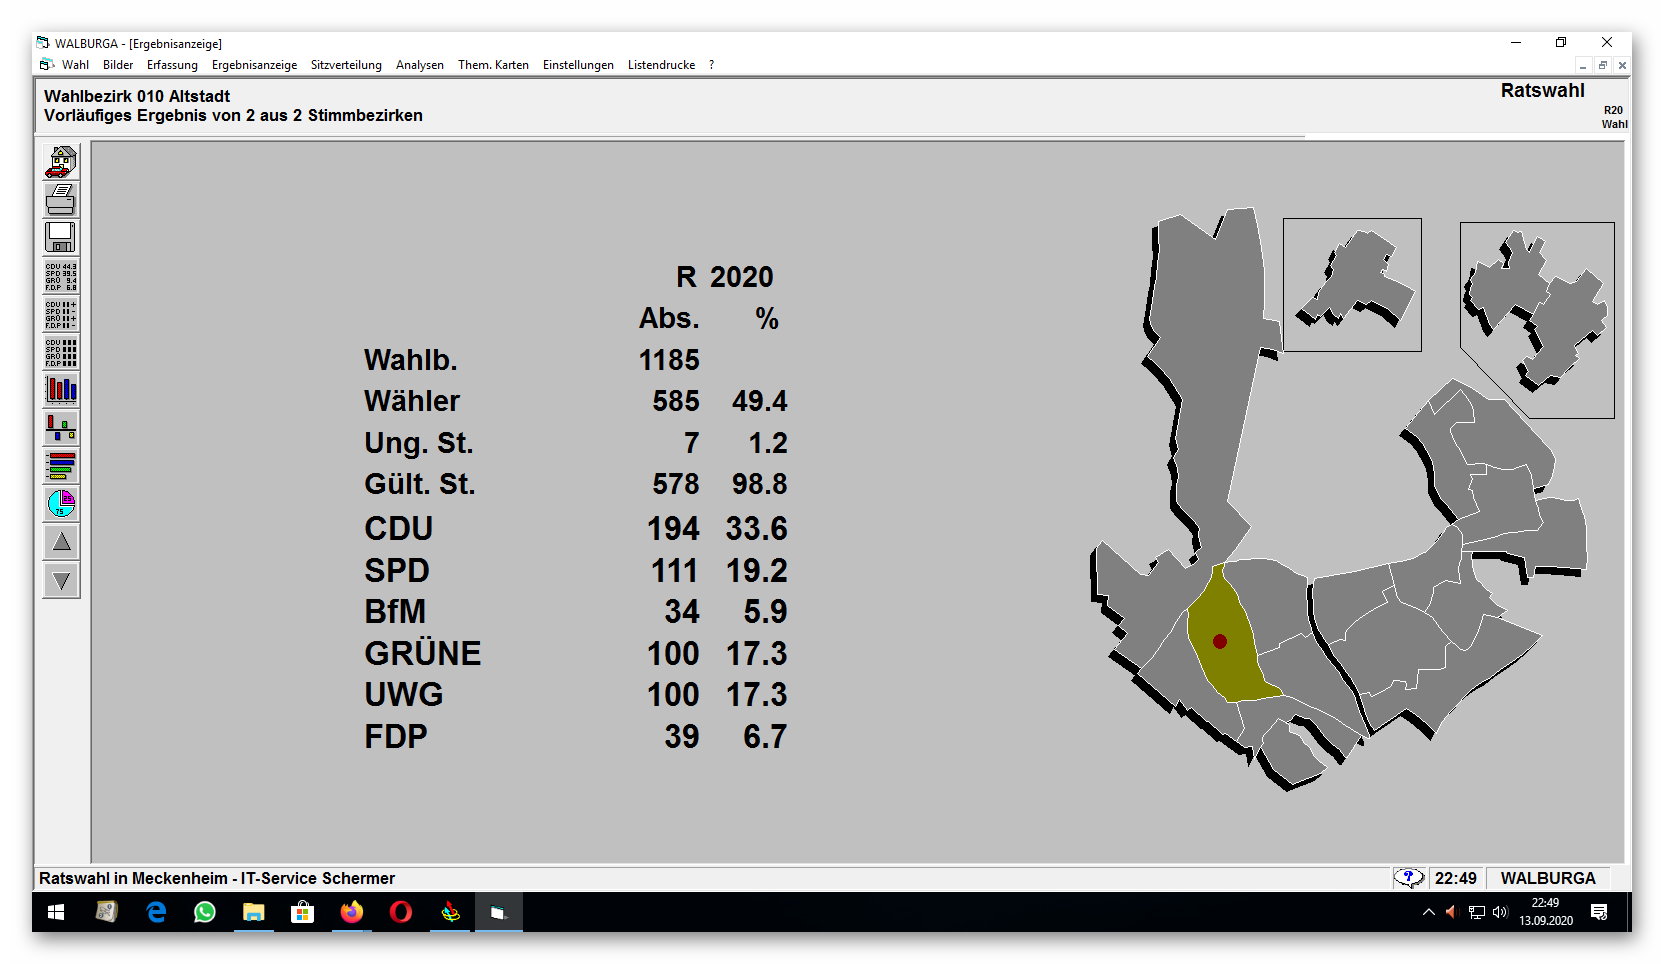
Task: Open the Wahl menu
Action: [x=75, y=65]
